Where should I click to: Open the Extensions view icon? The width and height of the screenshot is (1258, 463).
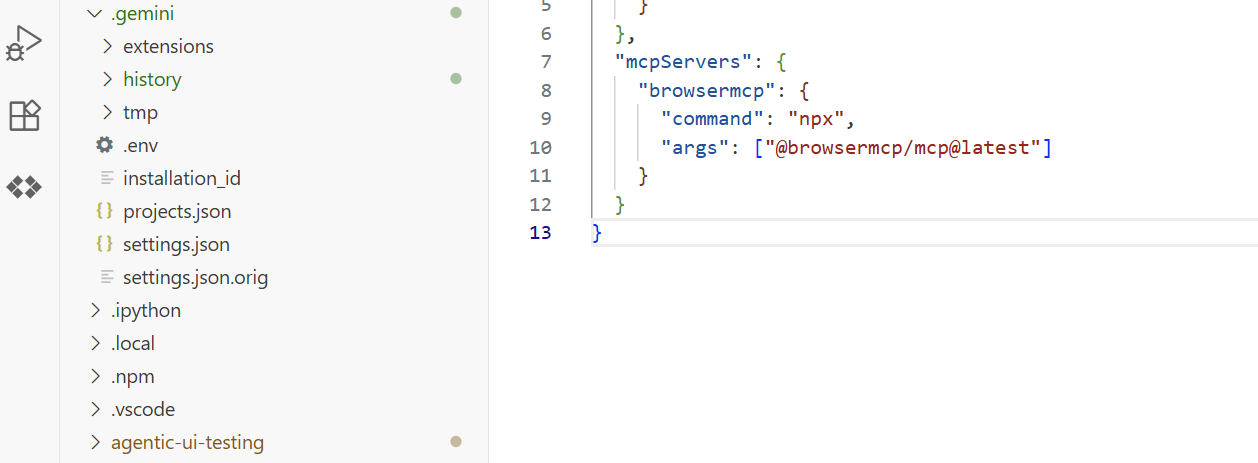coord(24,116)
